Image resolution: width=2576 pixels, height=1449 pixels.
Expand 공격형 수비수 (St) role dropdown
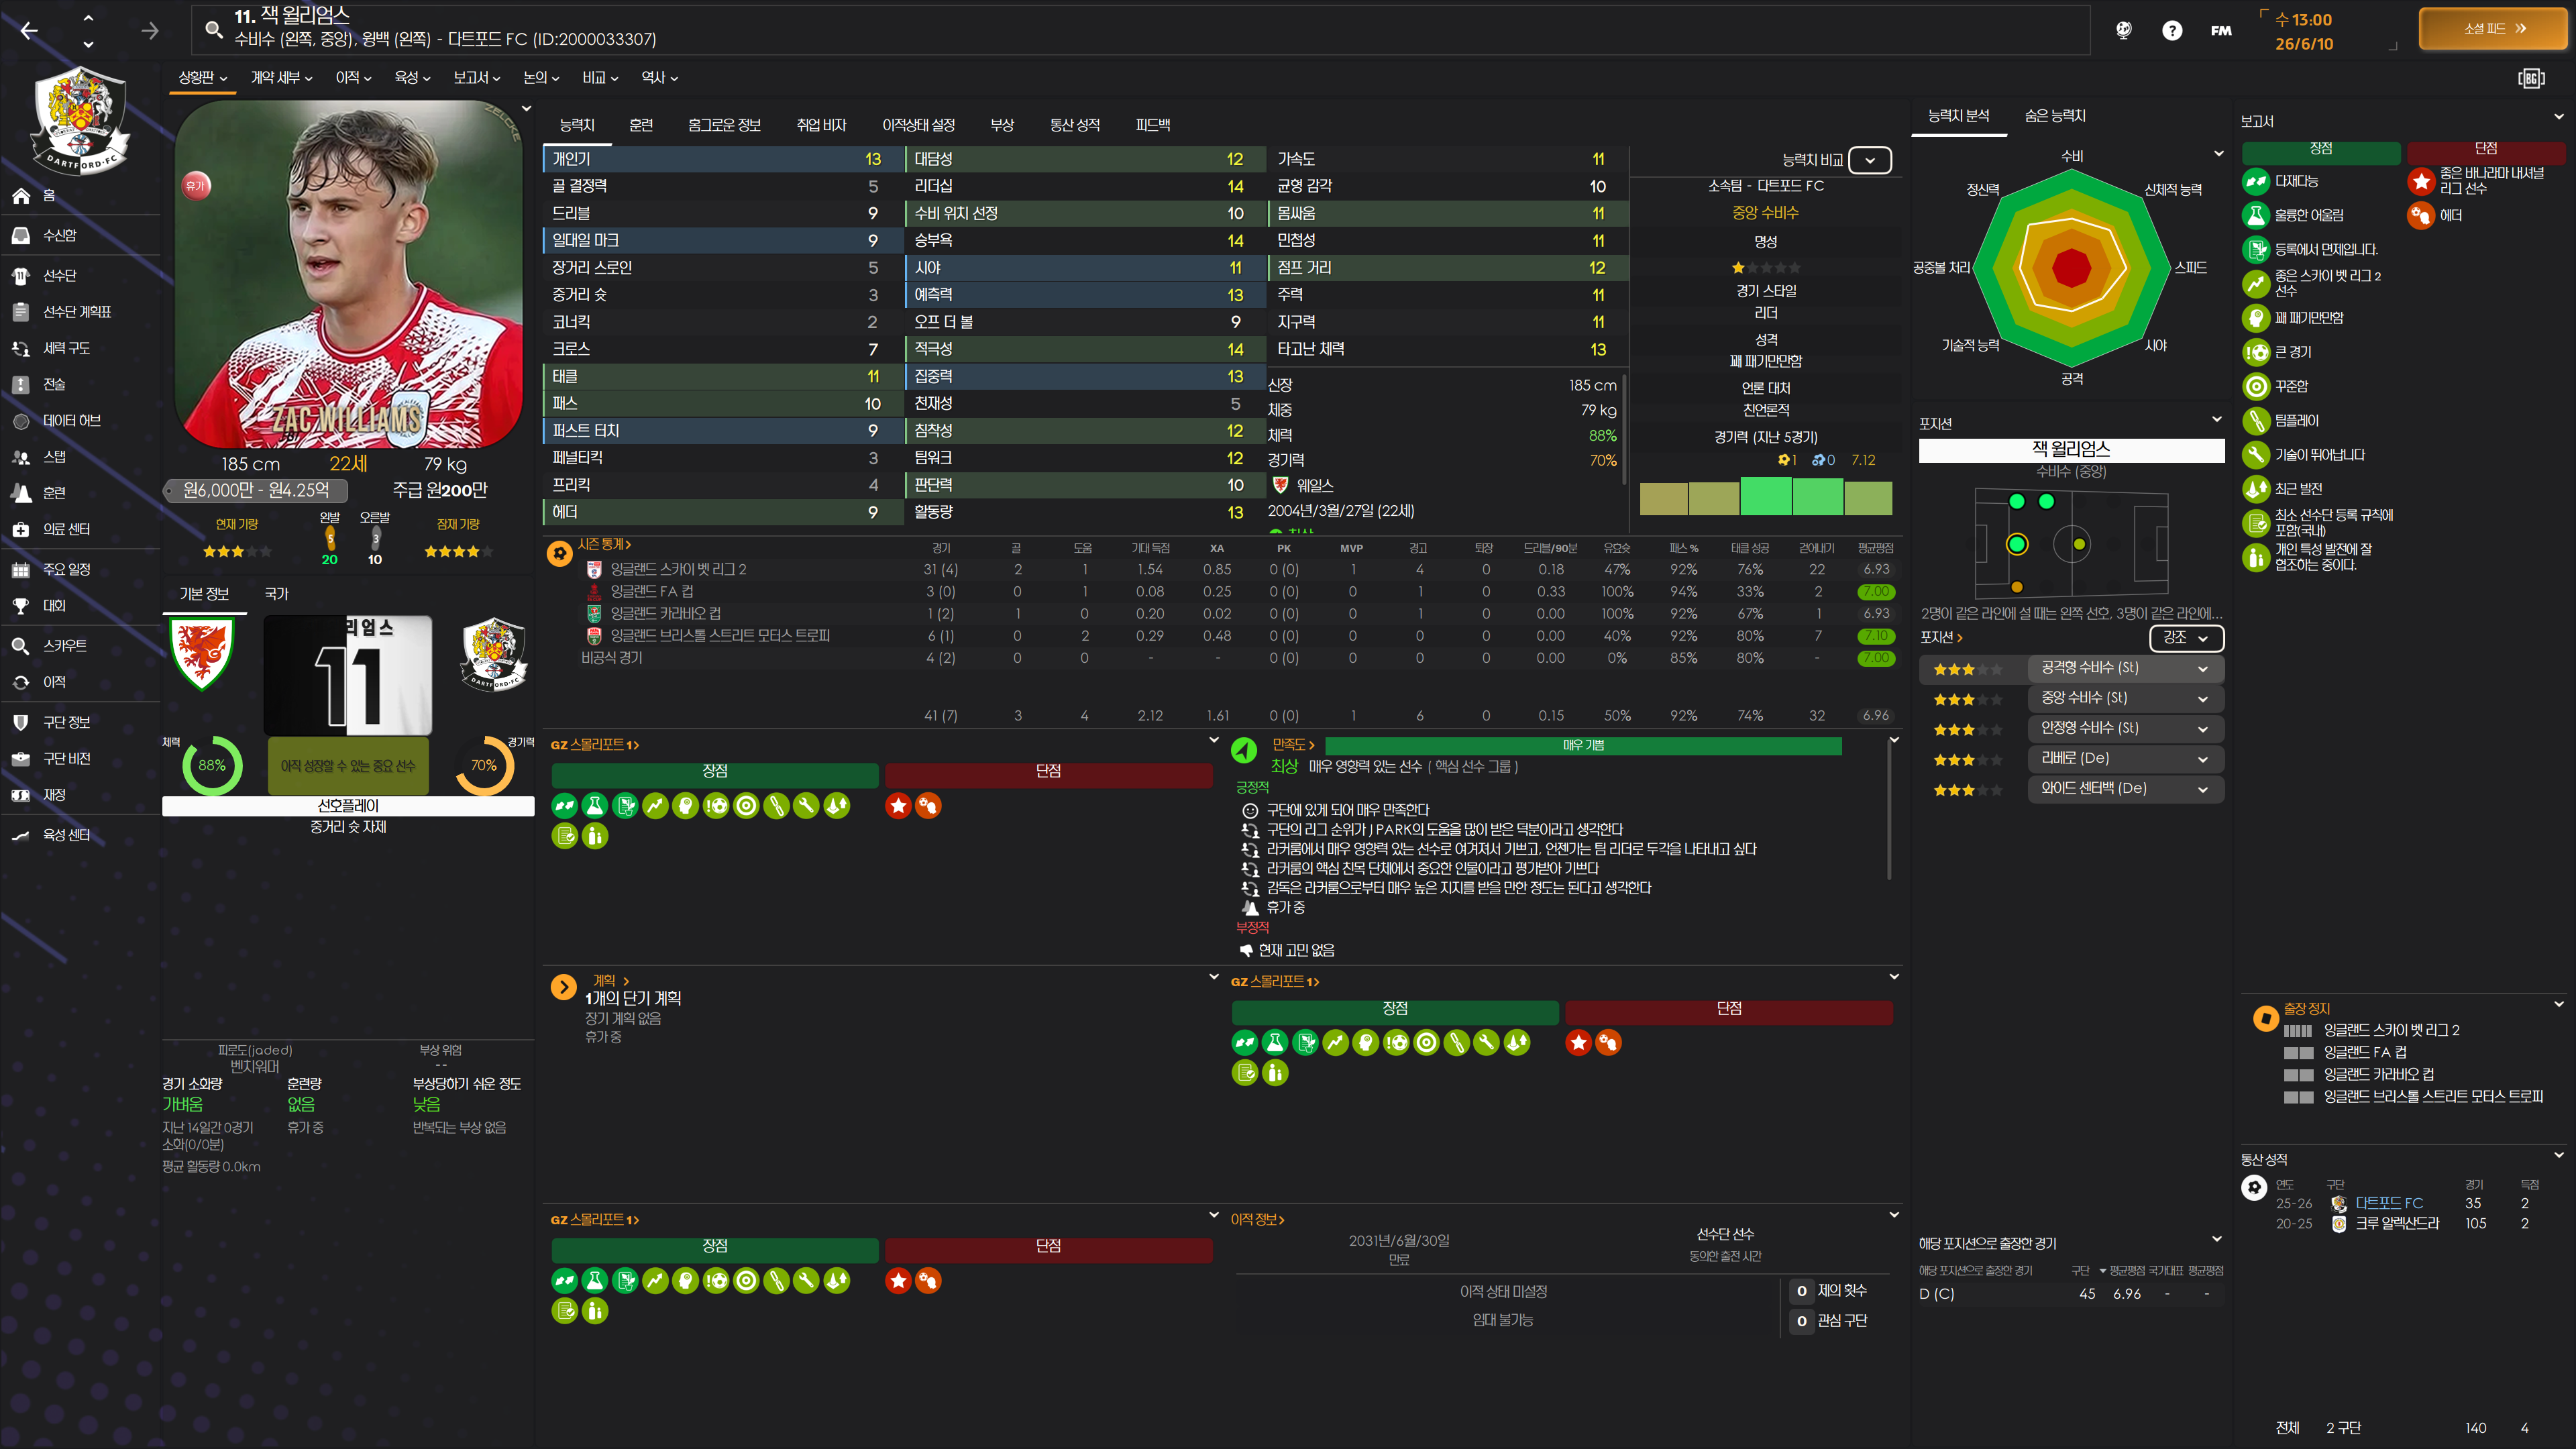point(2124,668)
